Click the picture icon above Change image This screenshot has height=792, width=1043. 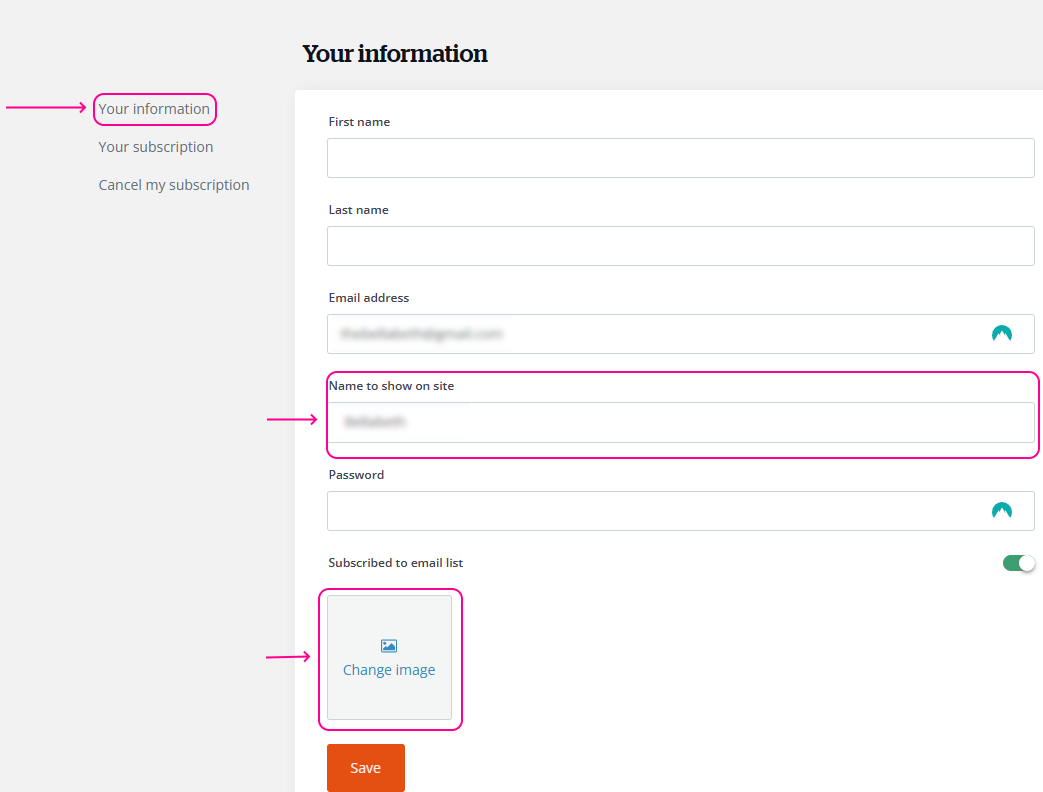pos(389,646)
